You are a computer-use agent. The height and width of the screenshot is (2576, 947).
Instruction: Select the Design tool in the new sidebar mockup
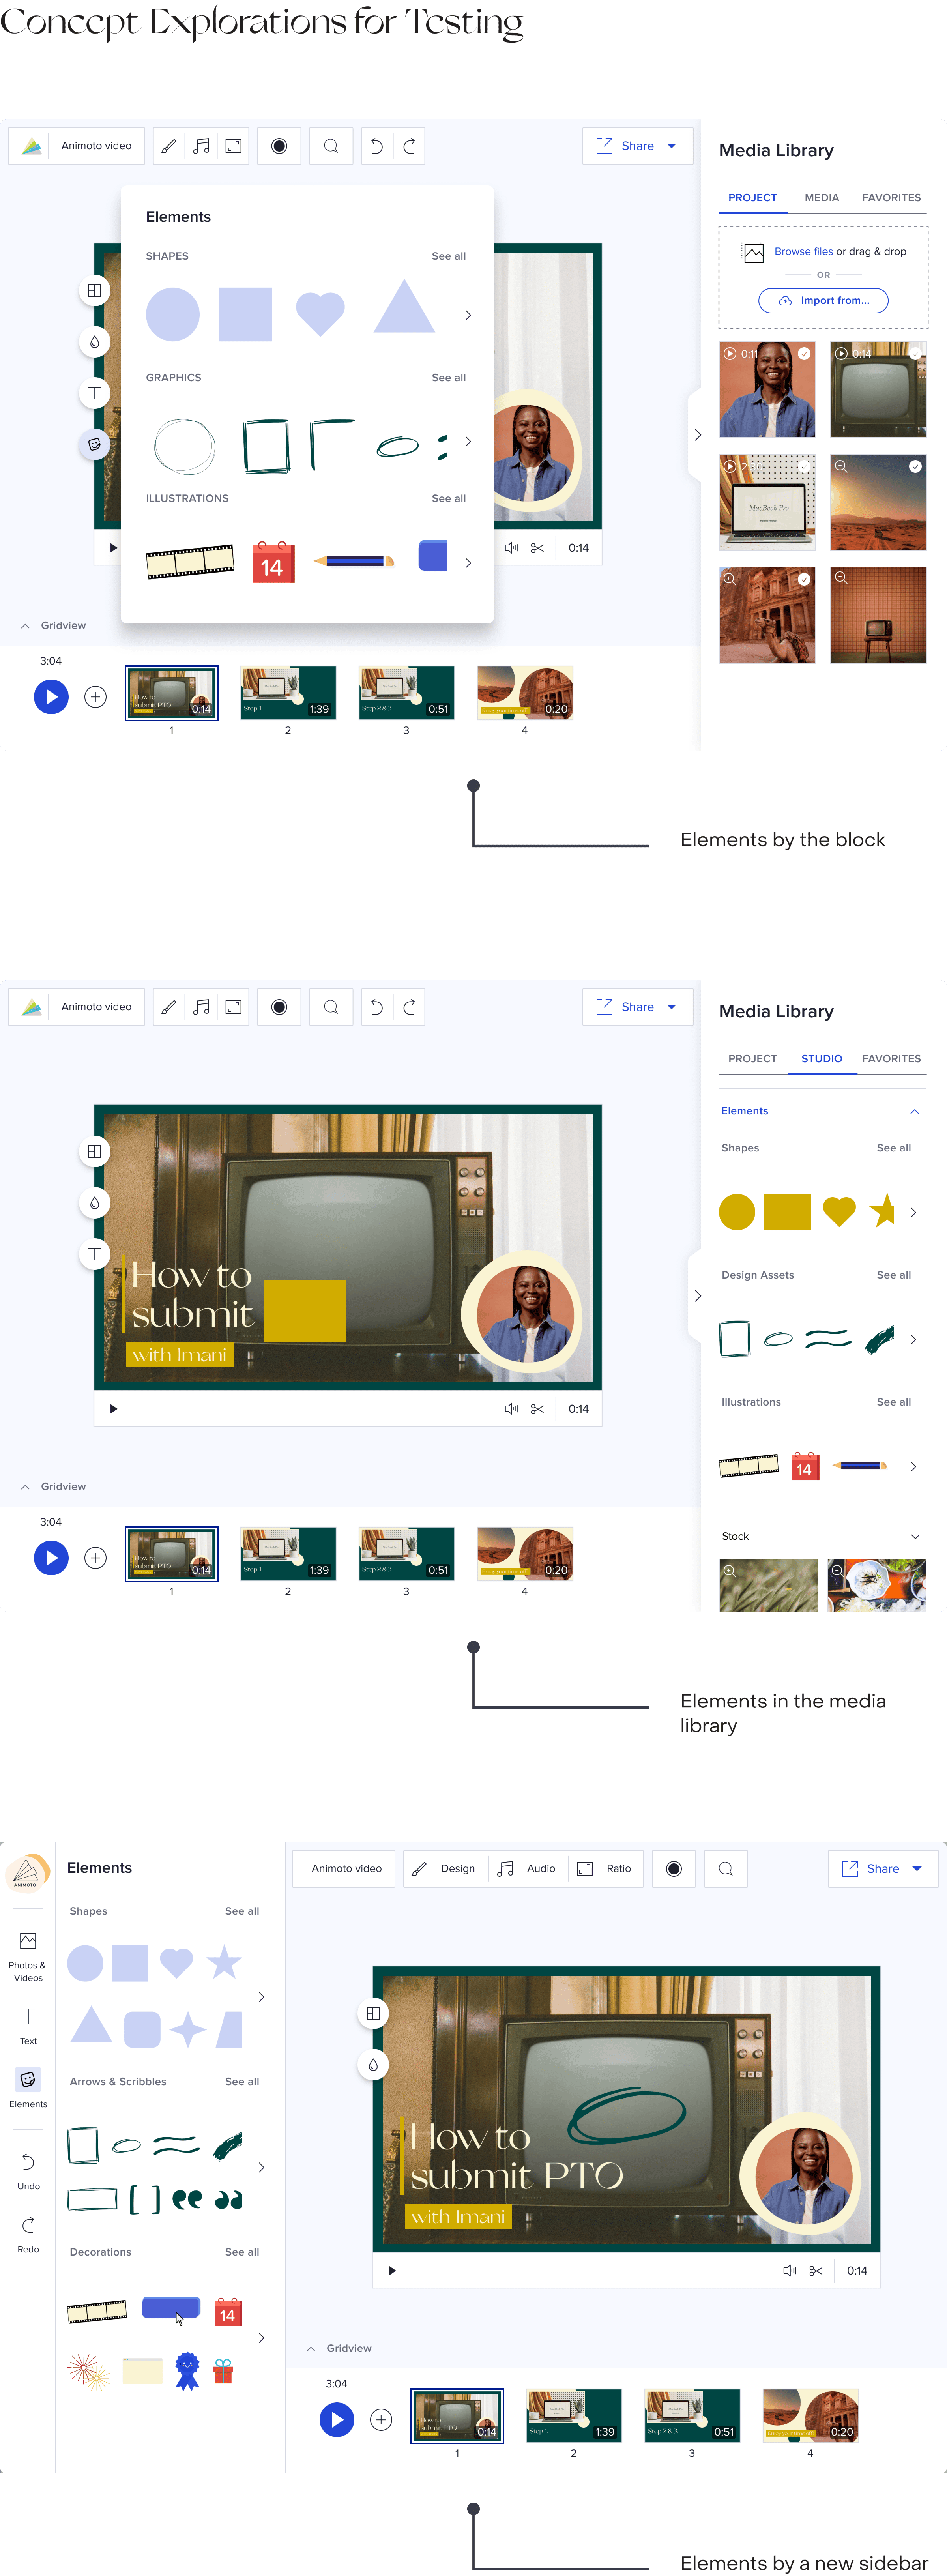[444, 1869]
